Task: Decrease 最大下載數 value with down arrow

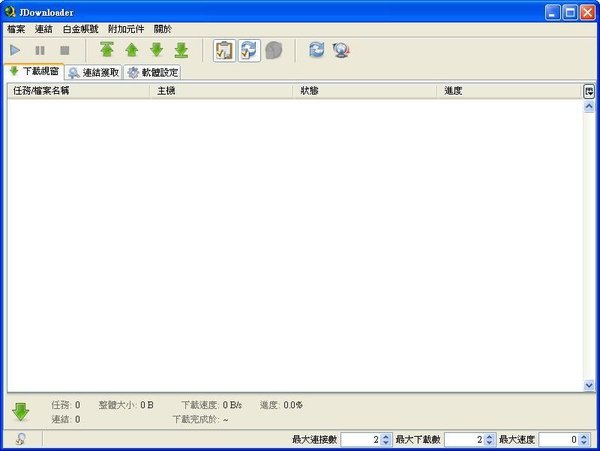Action: (489, 443)
